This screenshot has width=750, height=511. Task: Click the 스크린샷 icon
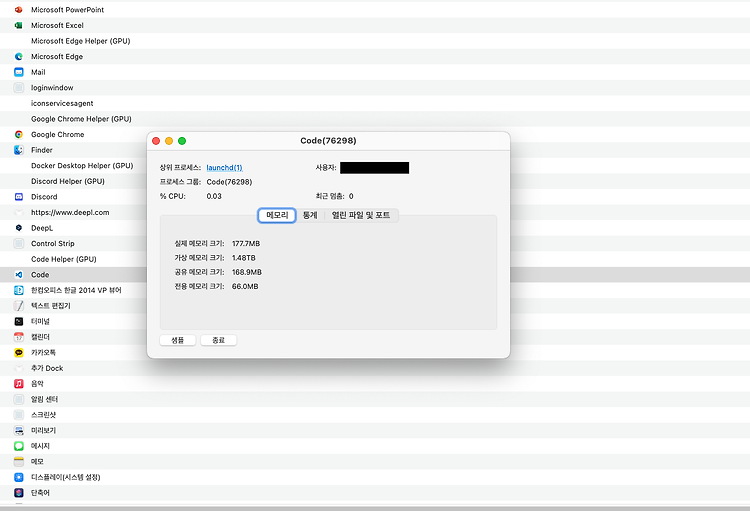pyautogui.click(x=19, y=415)
